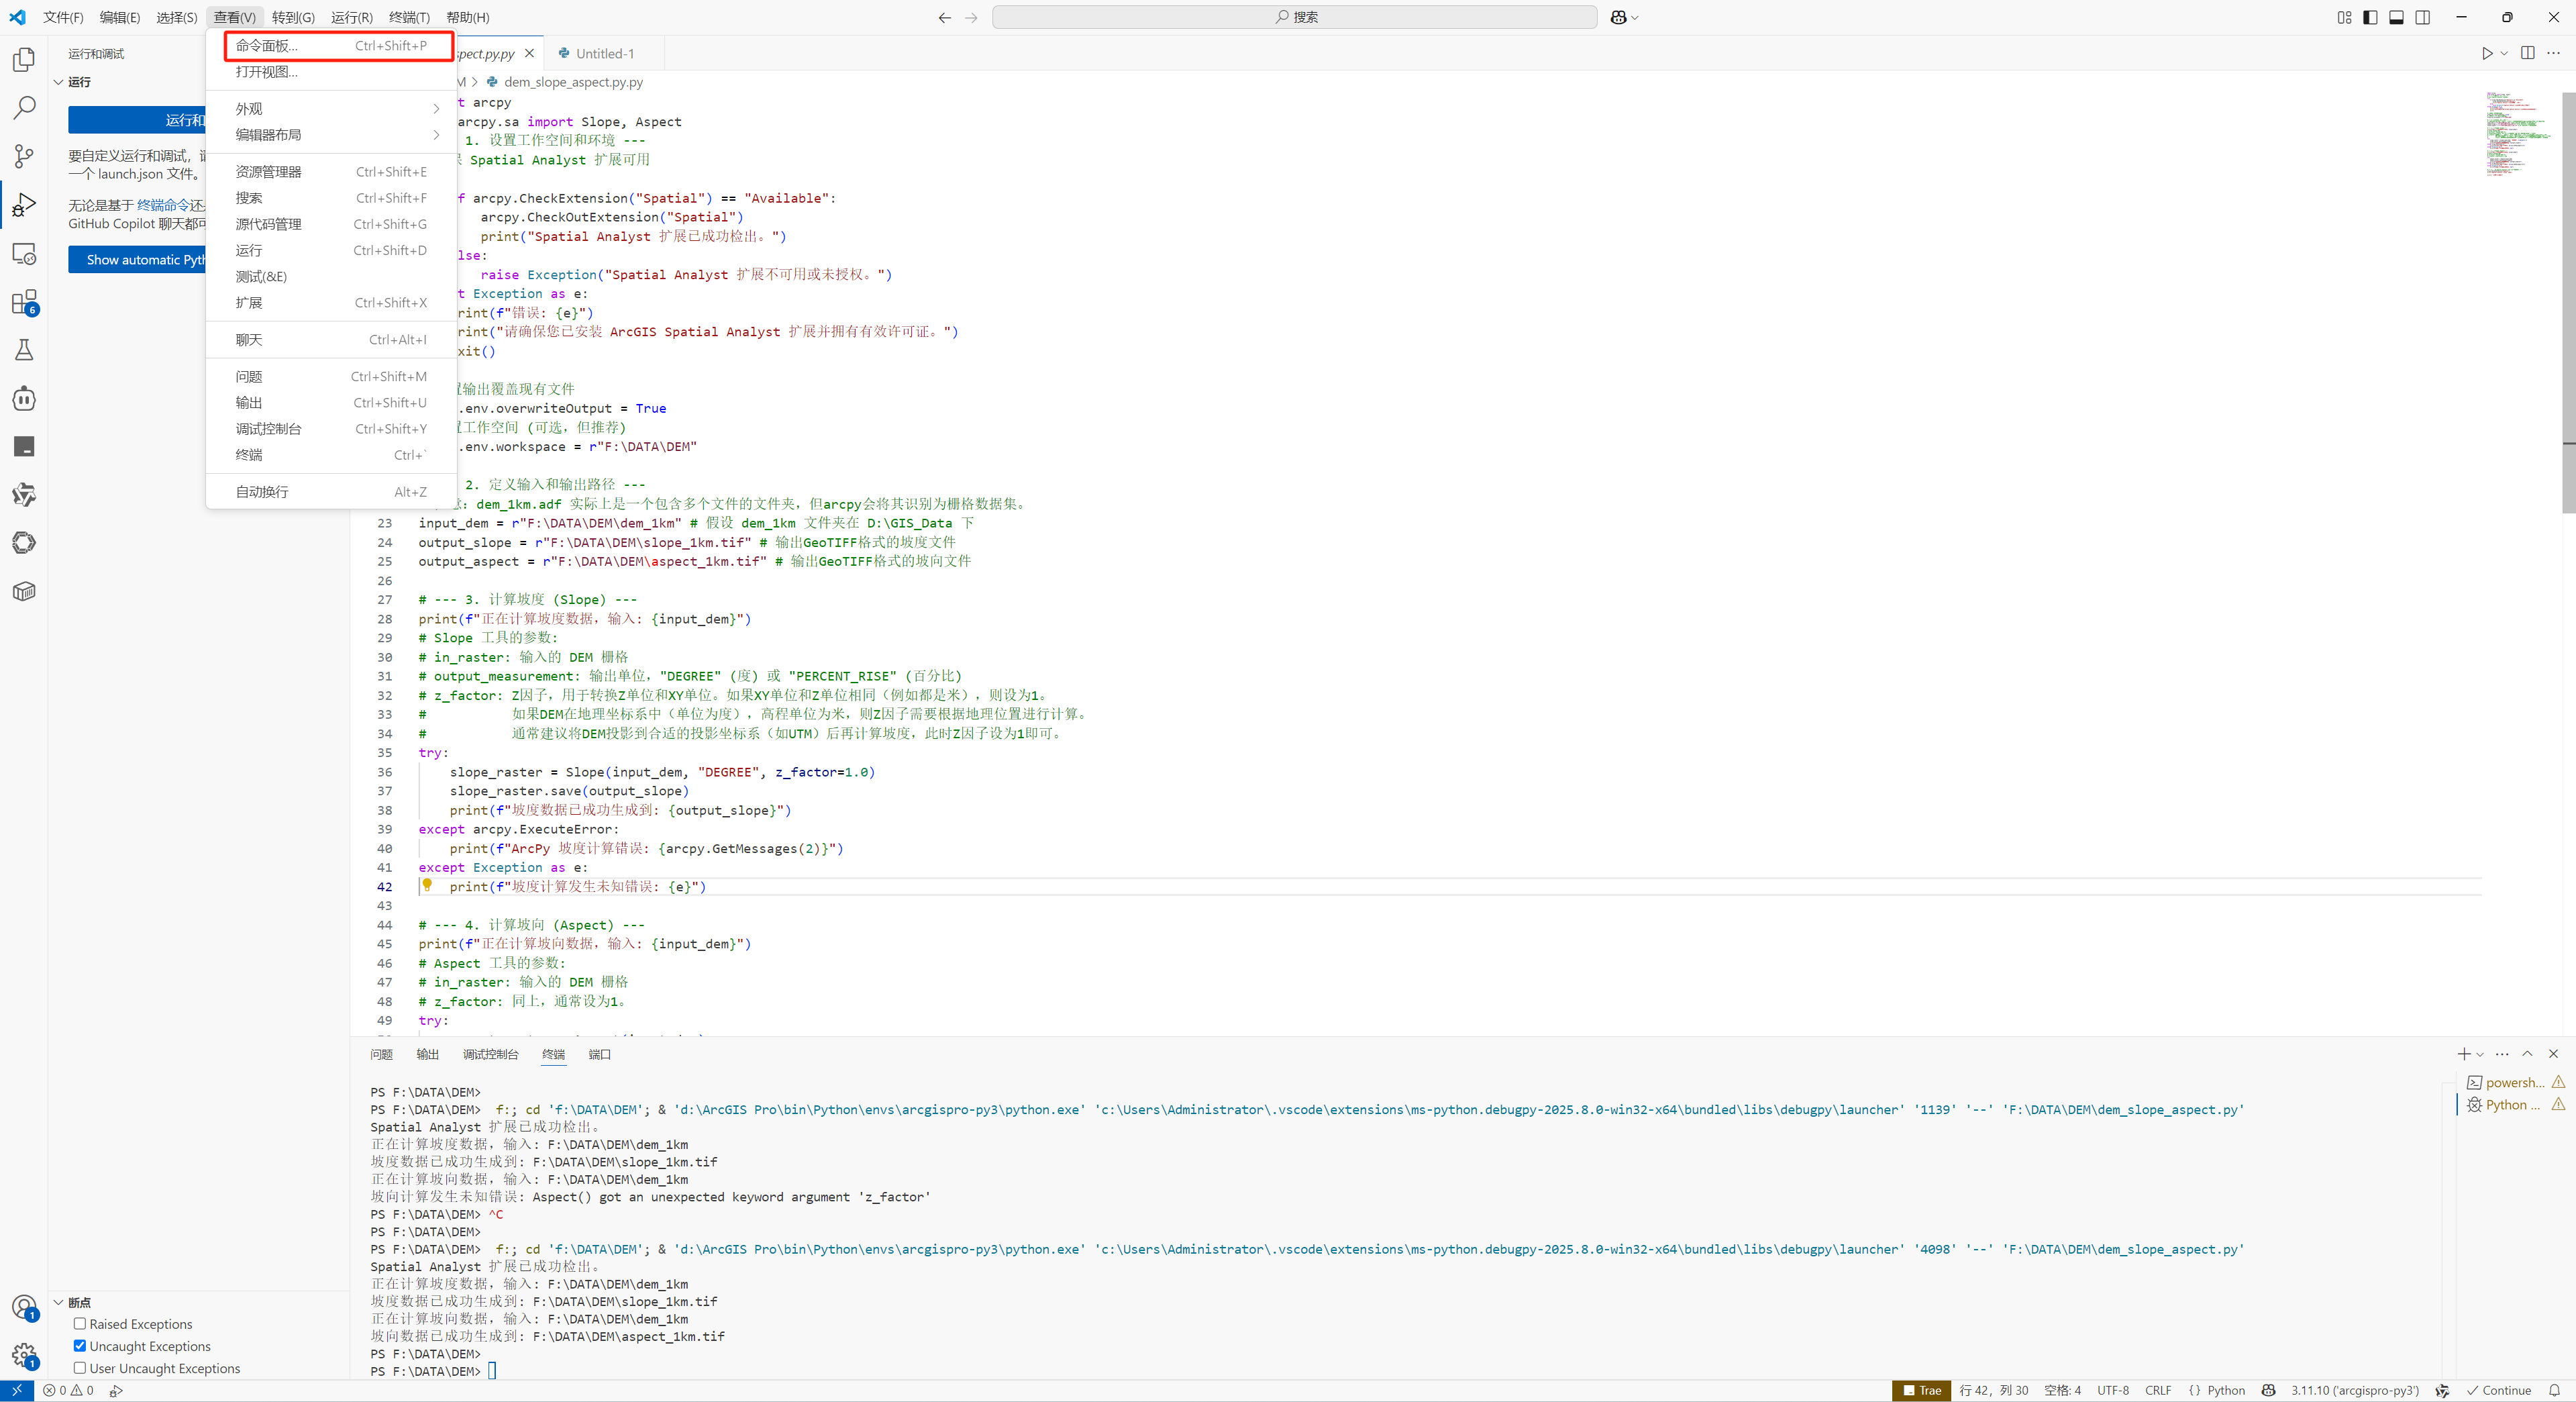Open Manage gear icon at bottom left

(x=24, y=1356)
